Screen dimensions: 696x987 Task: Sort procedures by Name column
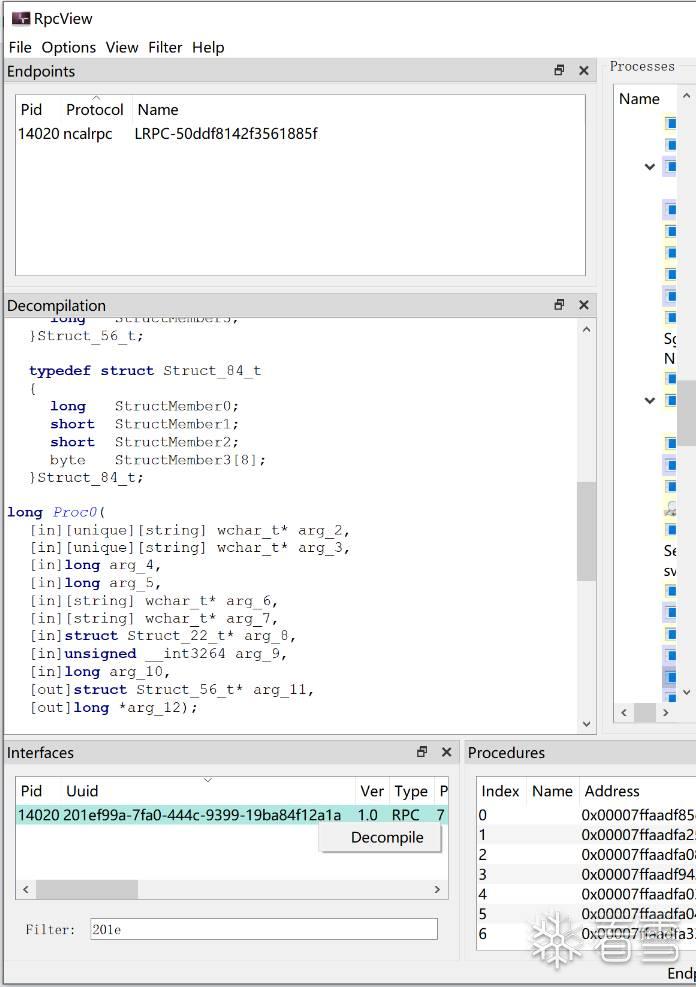pos(552,791)
